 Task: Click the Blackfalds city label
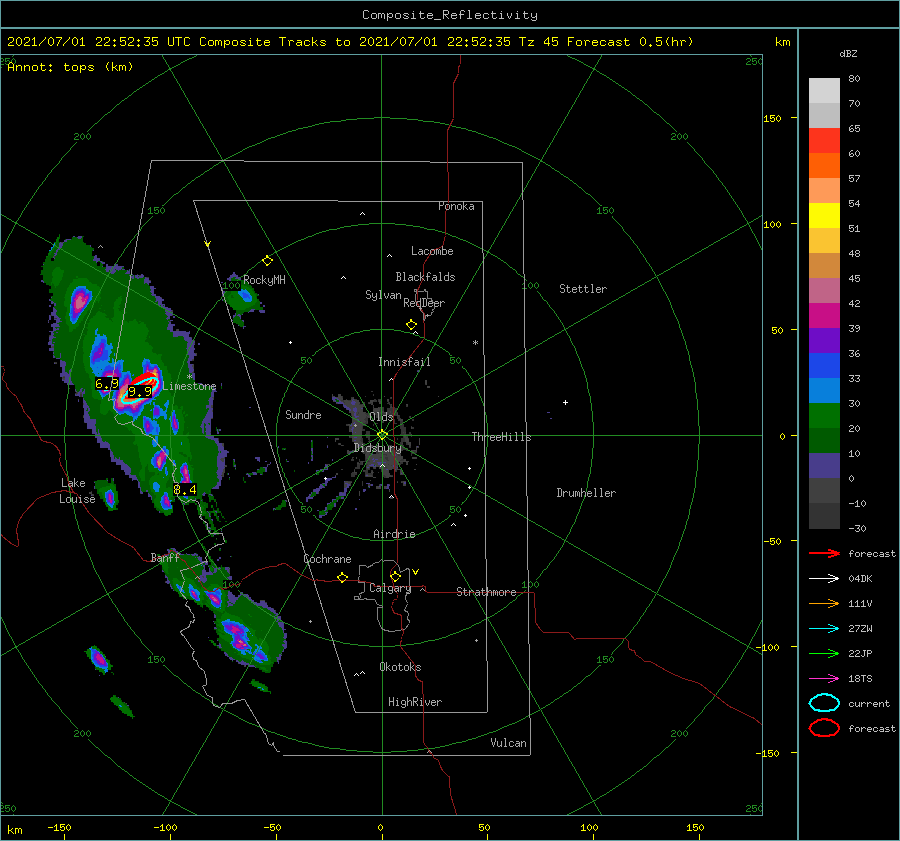click(425, 277)
